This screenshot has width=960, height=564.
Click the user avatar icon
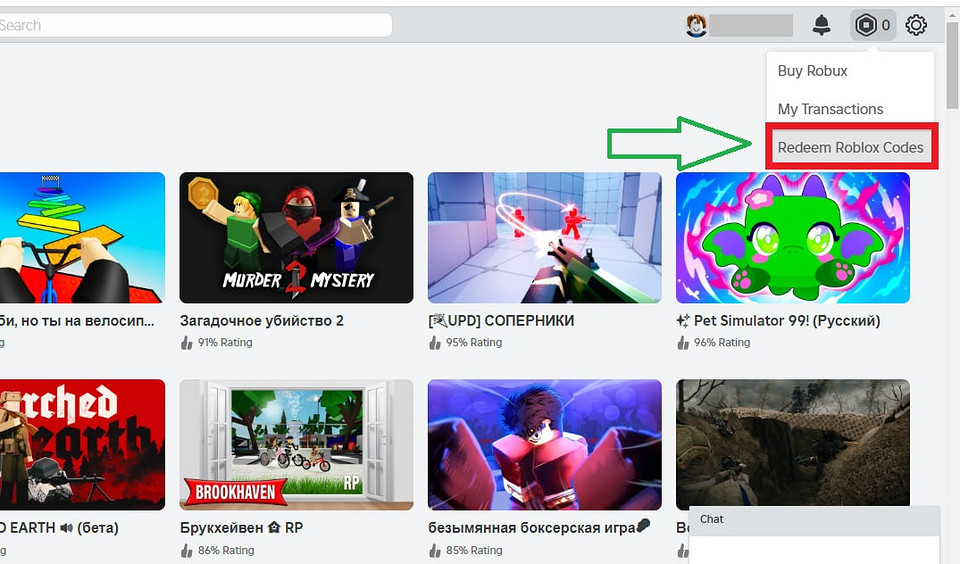pyautogui.click(x=696, y=26)
